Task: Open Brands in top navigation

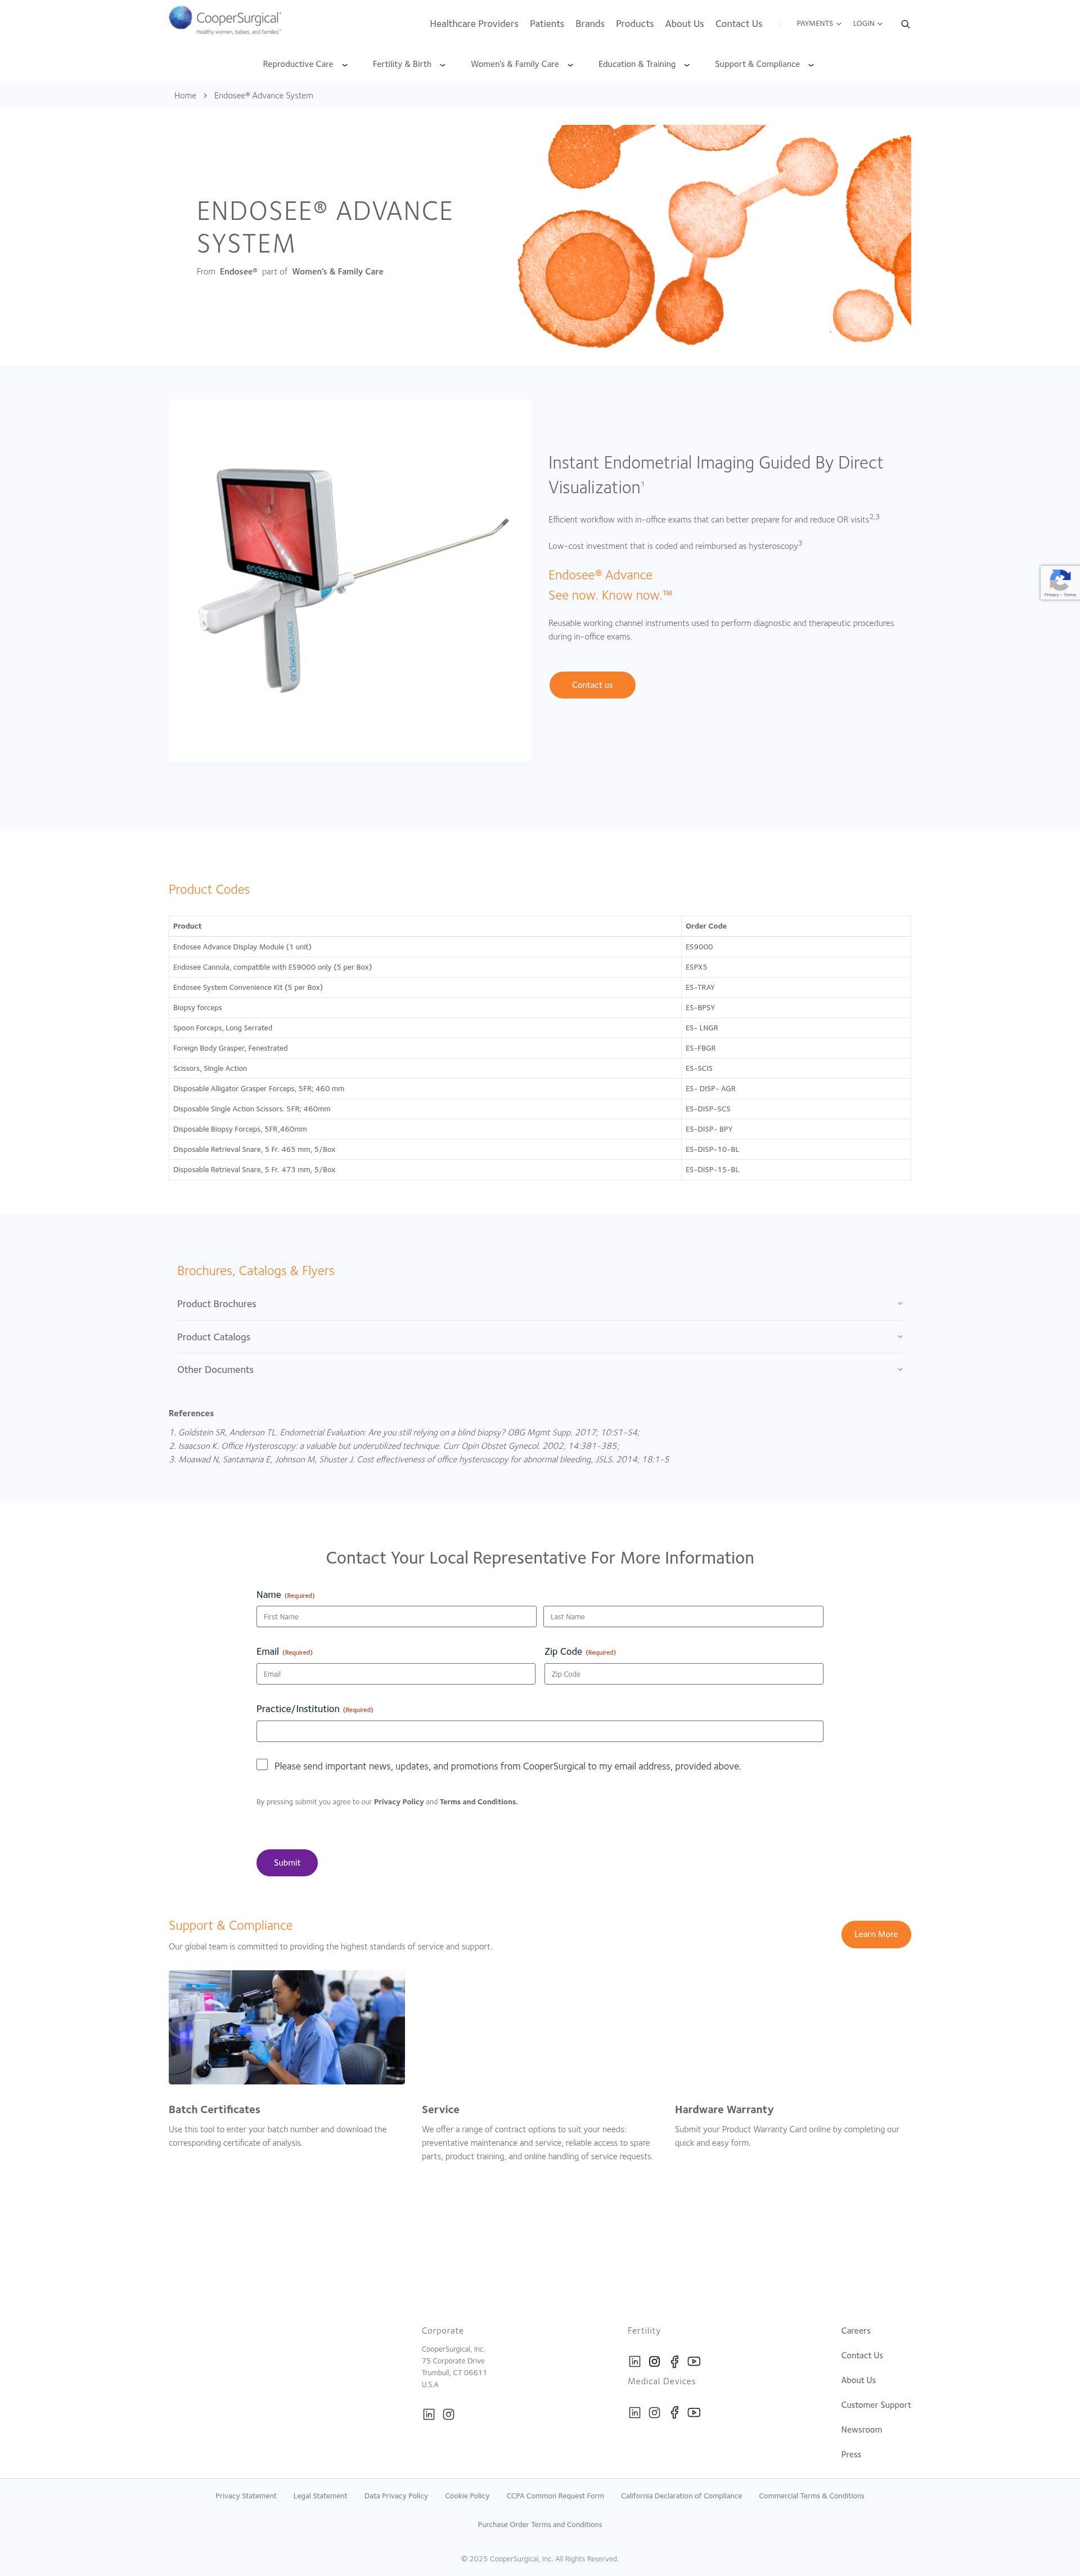Action: pos(589,24)
